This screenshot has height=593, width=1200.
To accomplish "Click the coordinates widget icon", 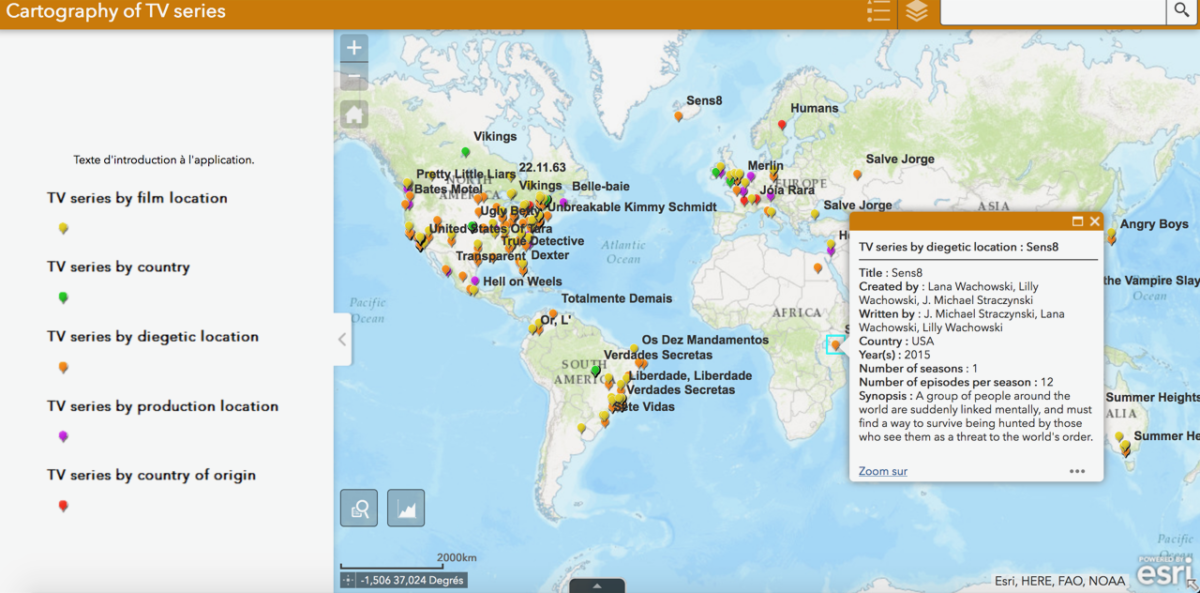I will tap(347, 580).
